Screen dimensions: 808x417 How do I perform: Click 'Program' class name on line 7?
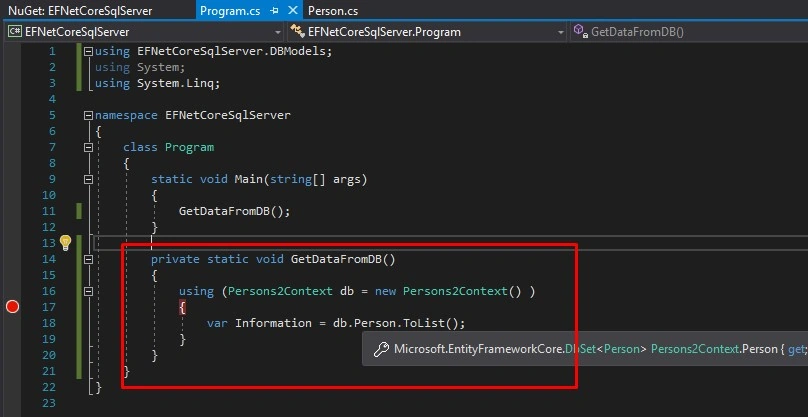189,147
